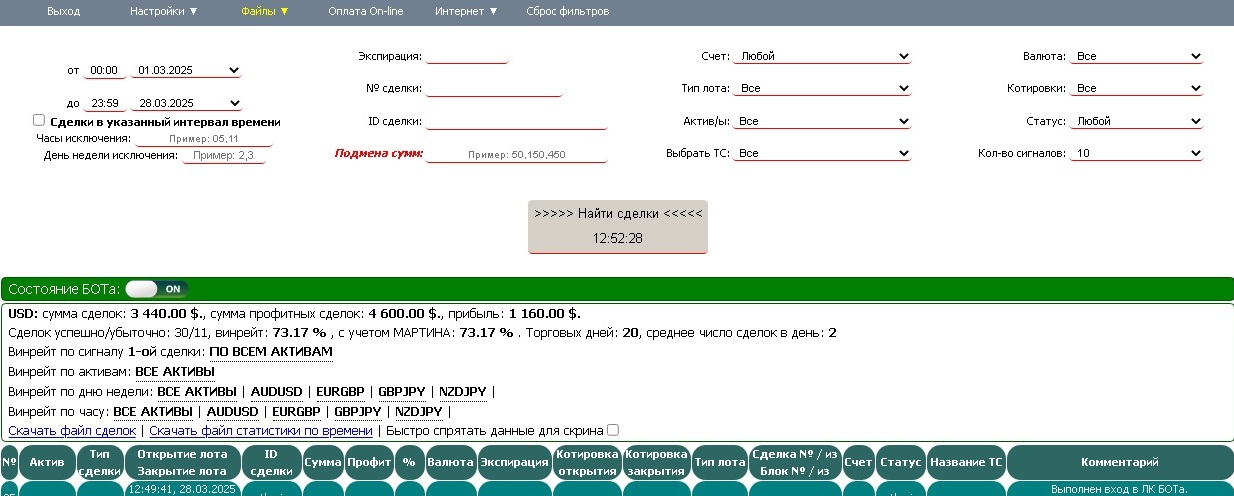Open the Кол-во сигналов dropdown
The height and width of the screenshot is (496, 1234).
pyautogui.click(x=1136, y=153)
